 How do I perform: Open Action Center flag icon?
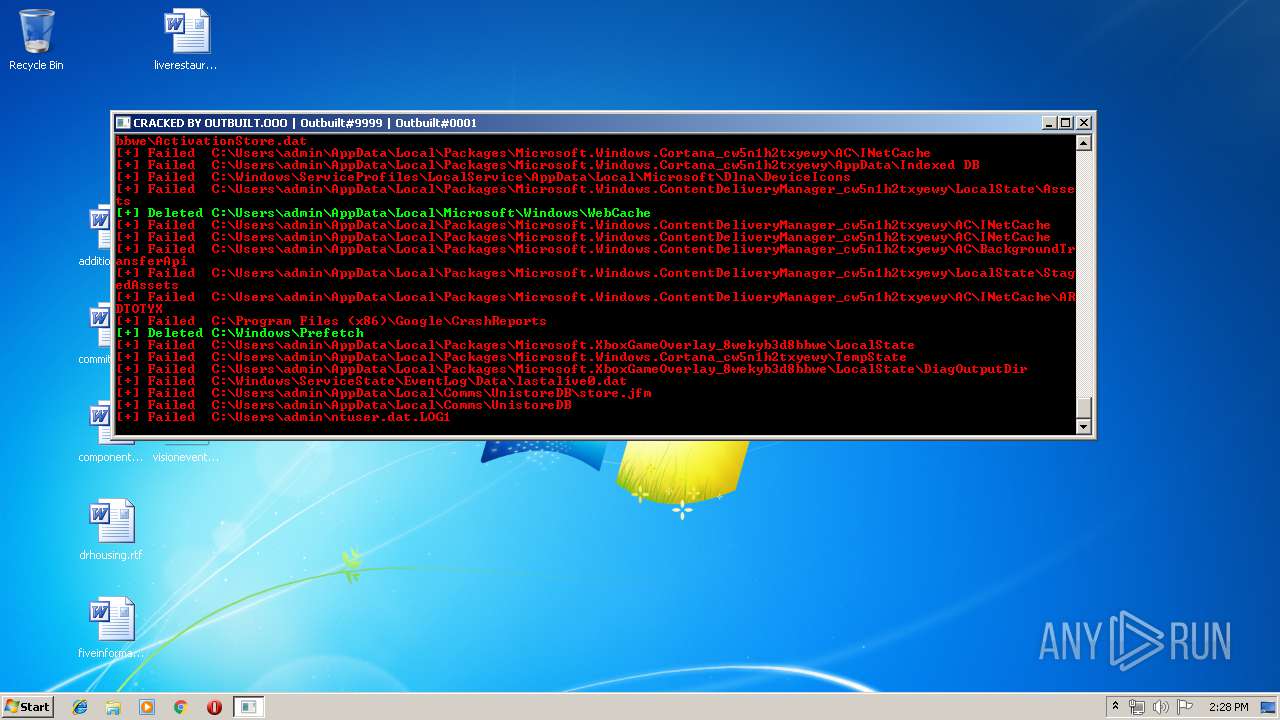click(x=1185, y=707)
